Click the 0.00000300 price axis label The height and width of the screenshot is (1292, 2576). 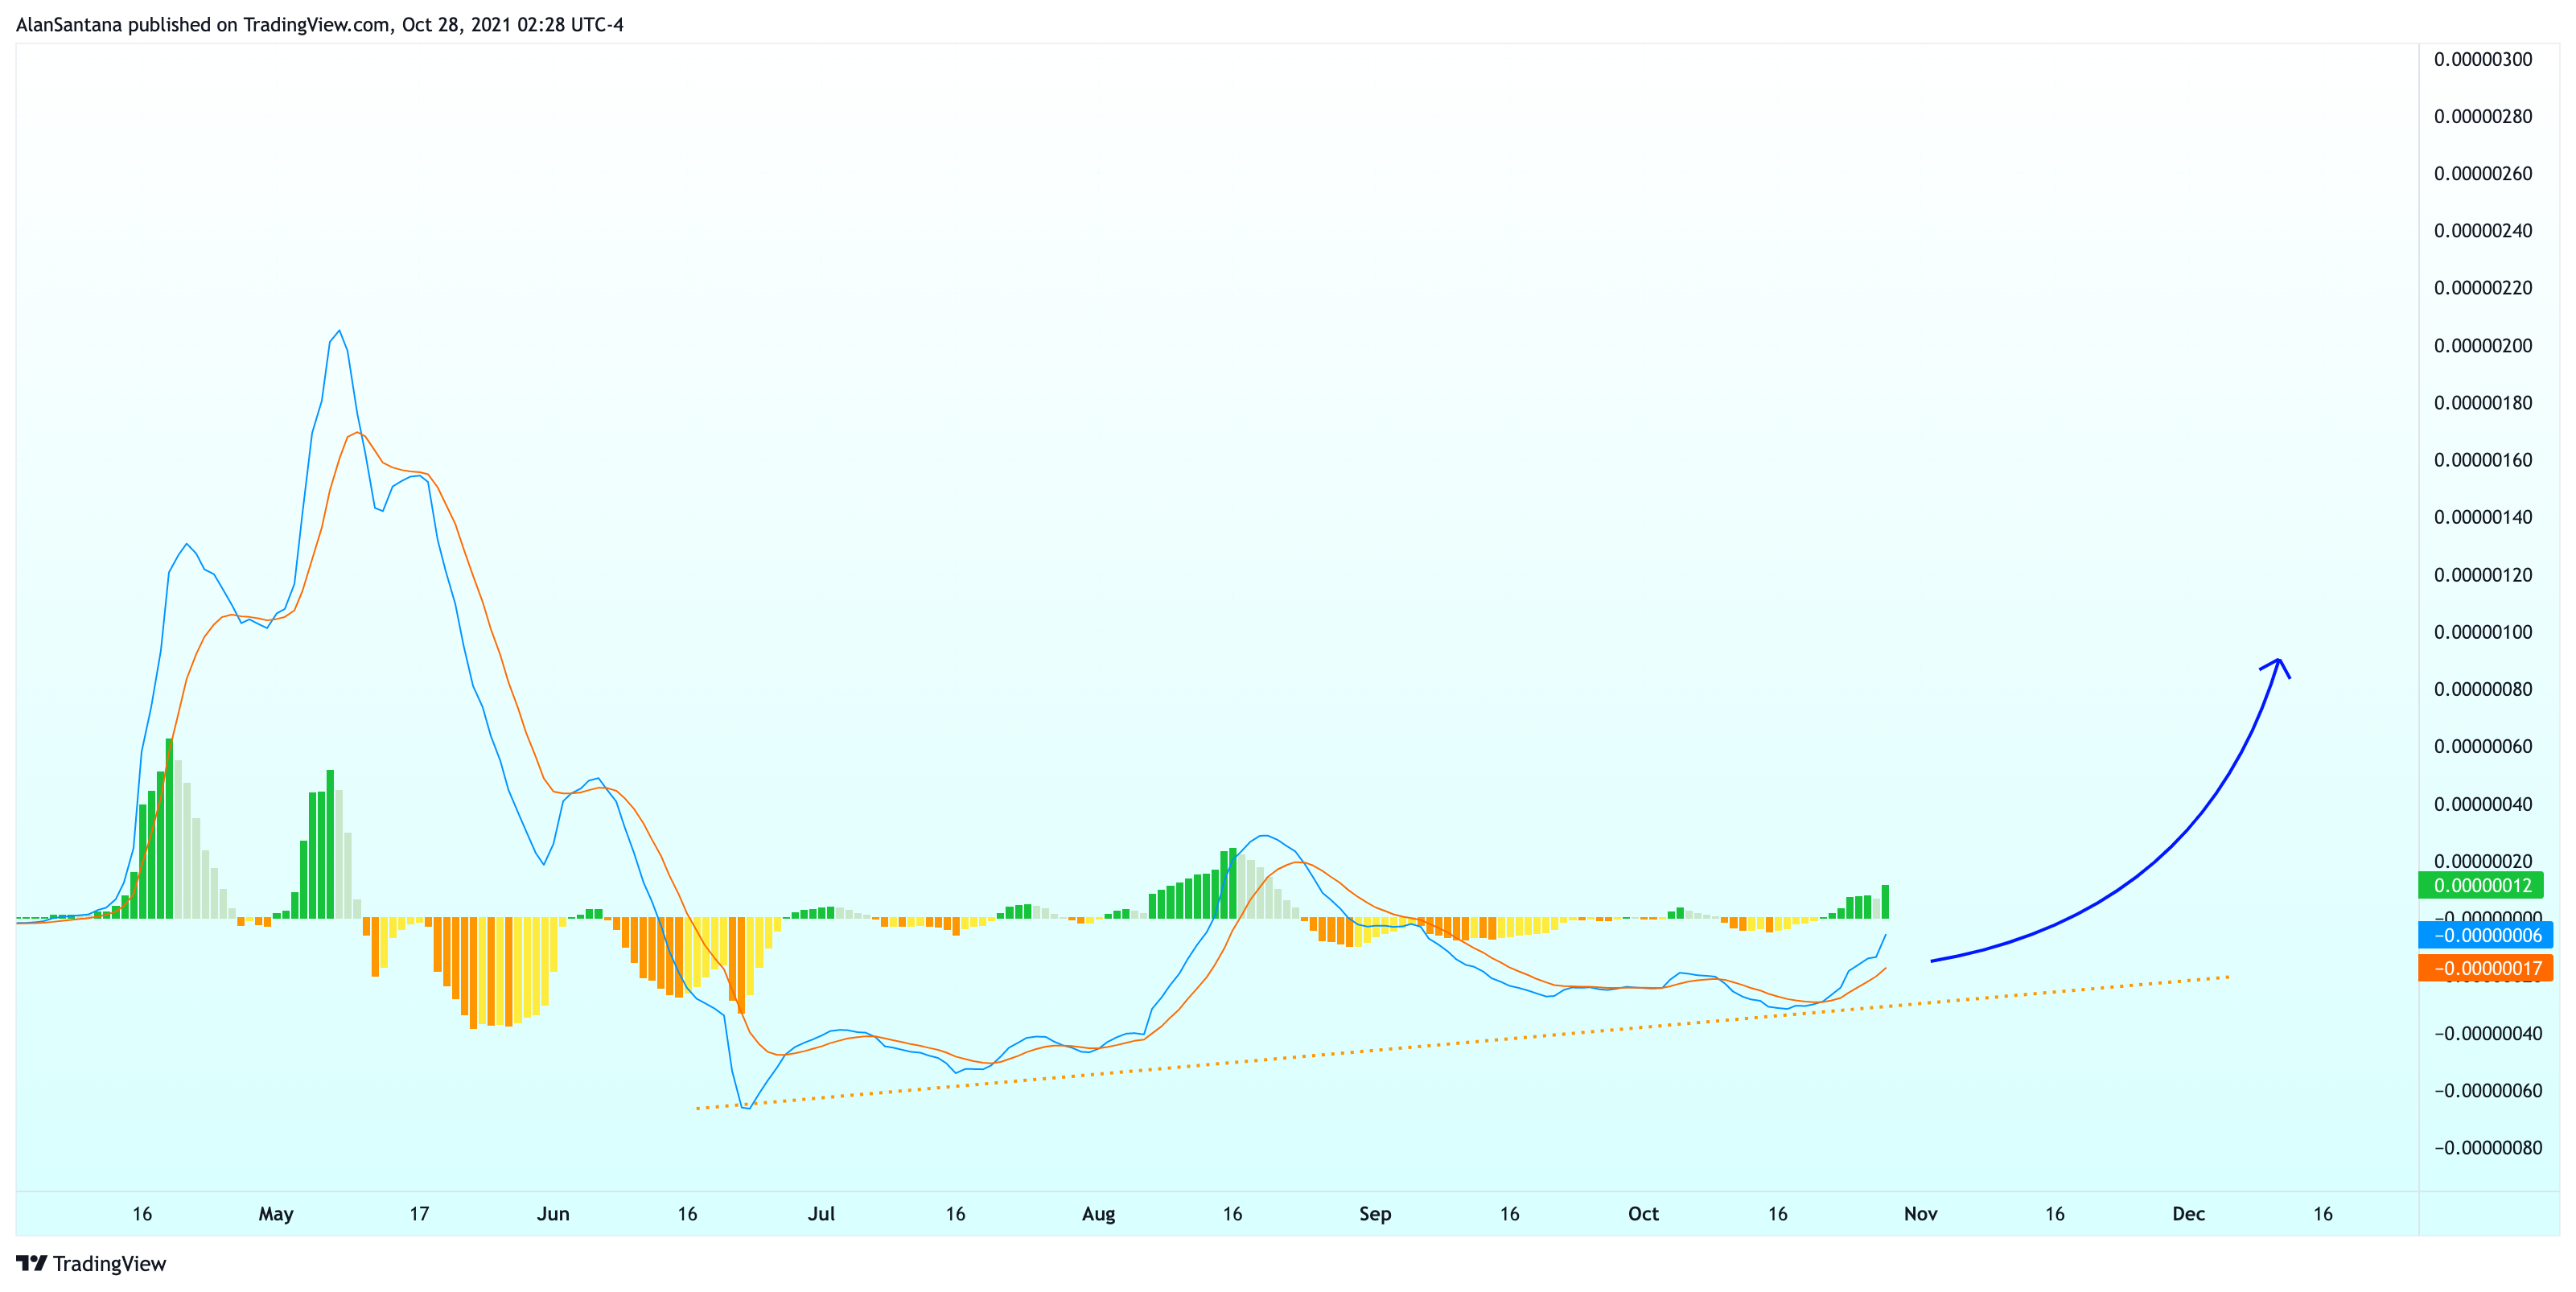[x=2483, y=59]
